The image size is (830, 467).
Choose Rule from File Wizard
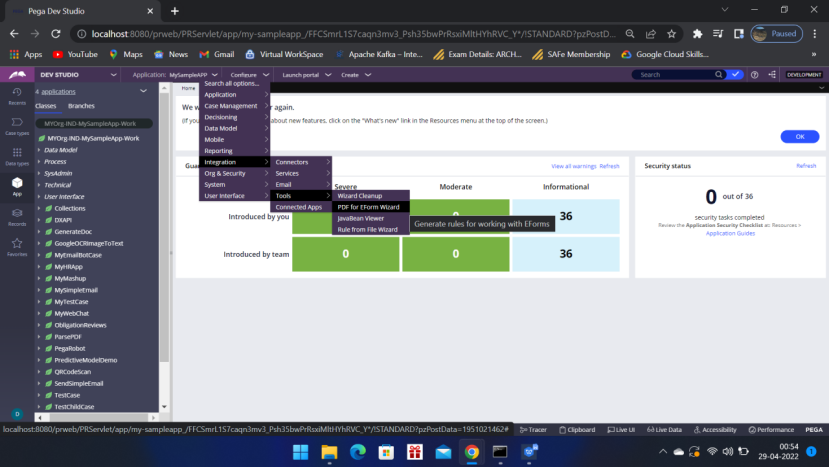pyautogui.click(x=371, y=229)
